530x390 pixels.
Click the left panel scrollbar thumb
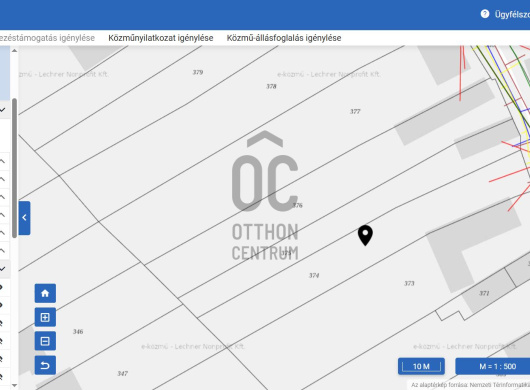click(14, 168)
